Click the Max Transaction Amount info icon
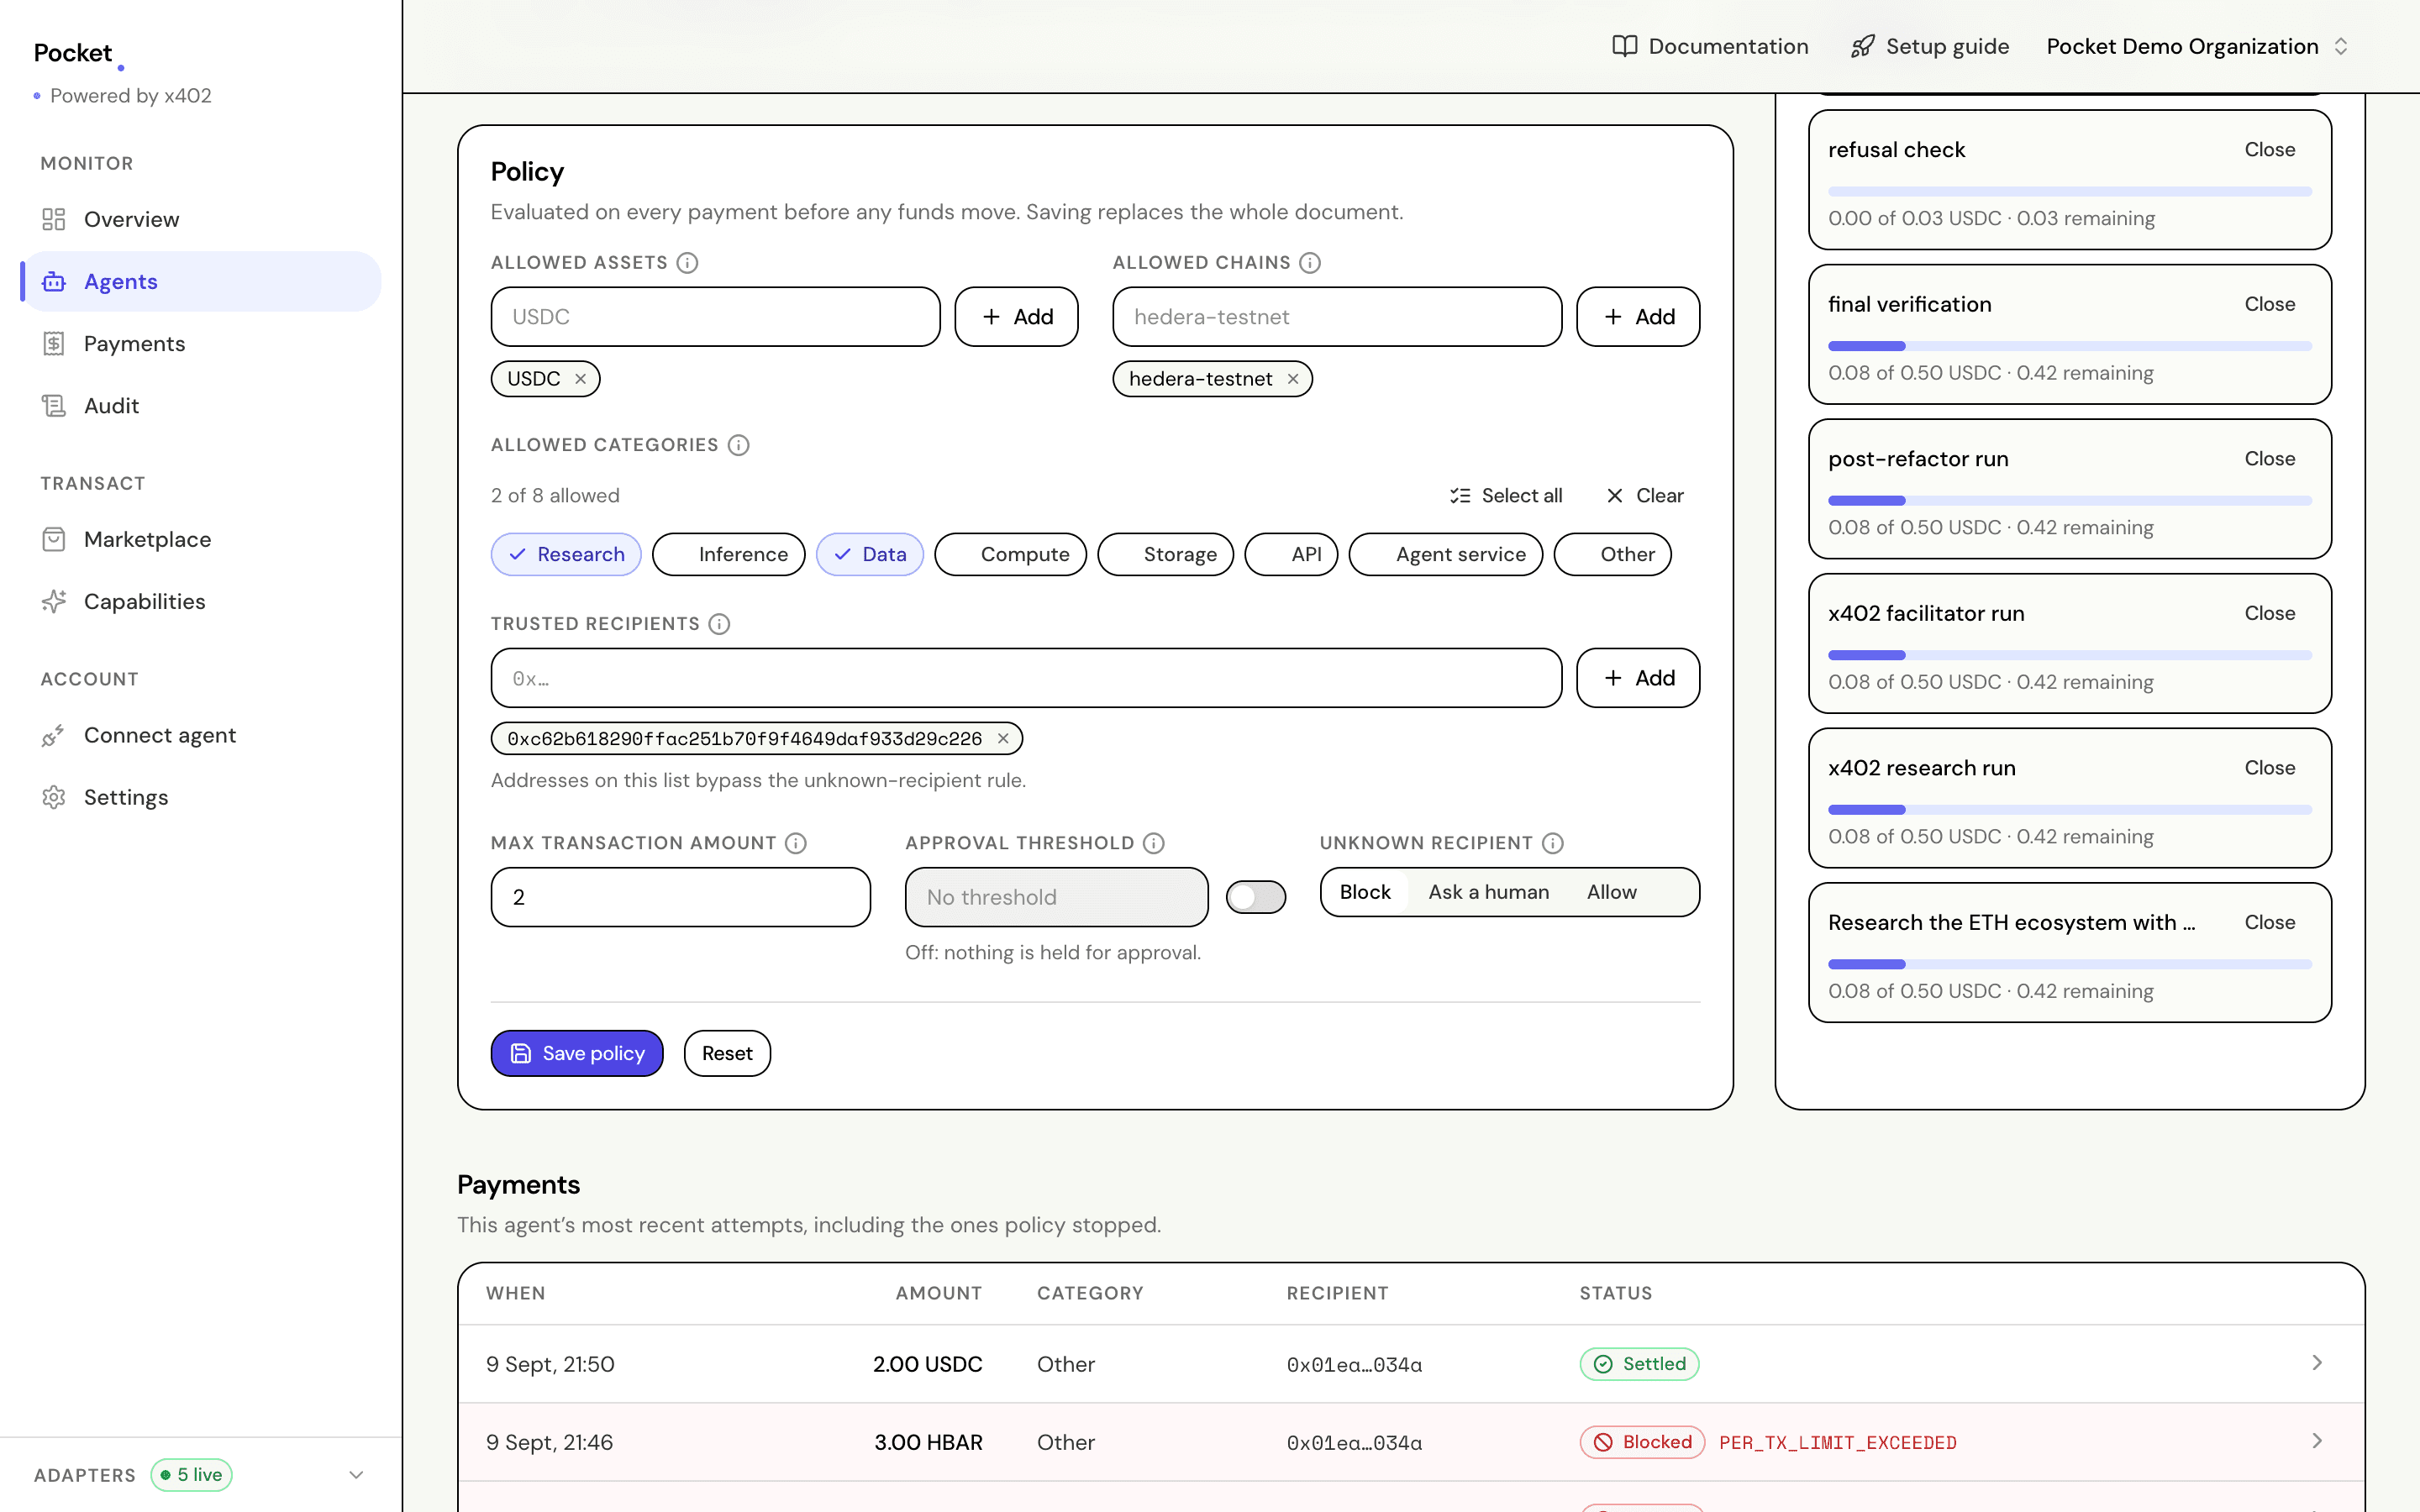Viewport: 2420px width, 1512px height. [x=796, y=843]
